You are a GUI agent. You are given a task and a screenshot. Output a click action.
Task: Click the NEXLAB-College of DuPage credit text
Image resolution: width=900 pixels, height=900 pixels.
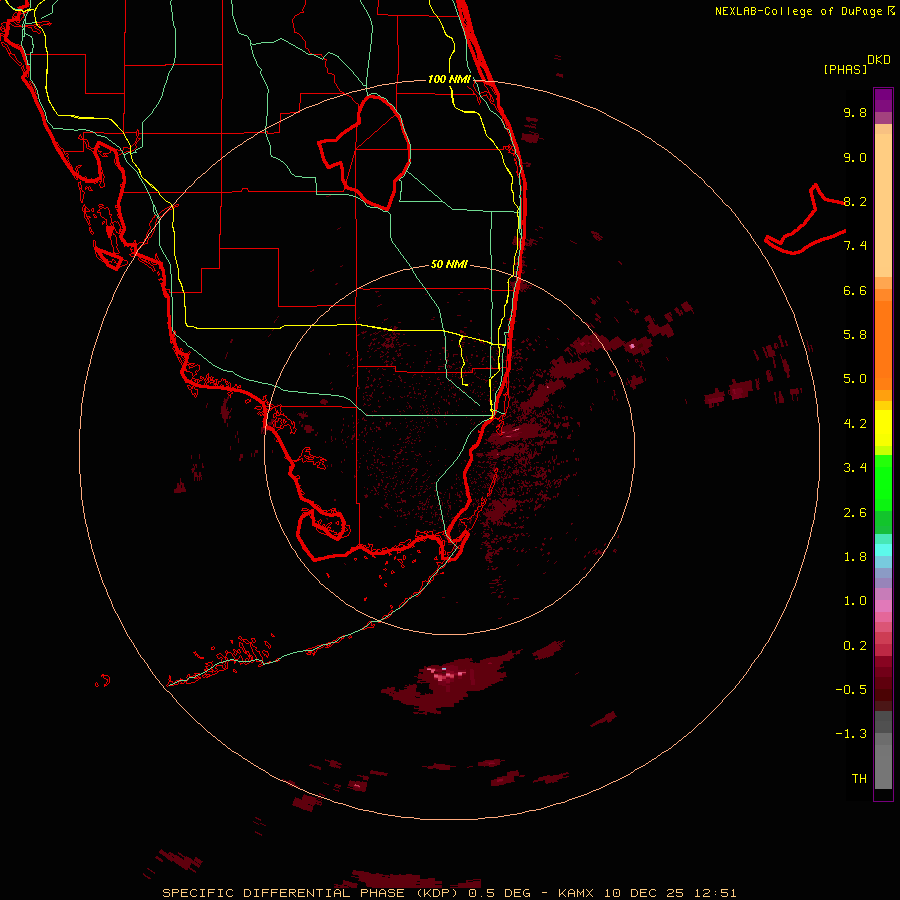coord(800,11)
